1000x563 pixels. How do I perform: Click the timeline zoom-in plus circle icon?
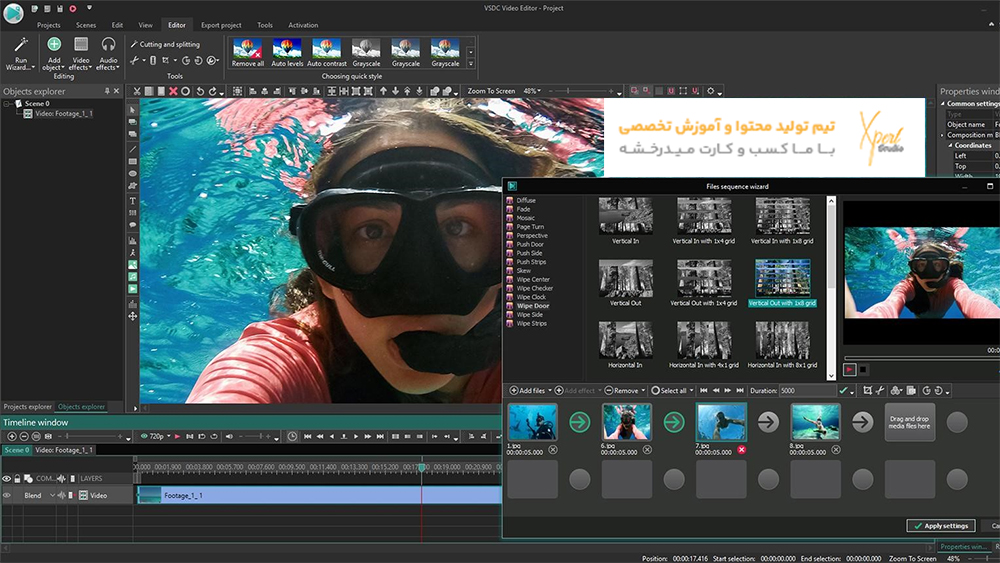(x=11, y=437)
